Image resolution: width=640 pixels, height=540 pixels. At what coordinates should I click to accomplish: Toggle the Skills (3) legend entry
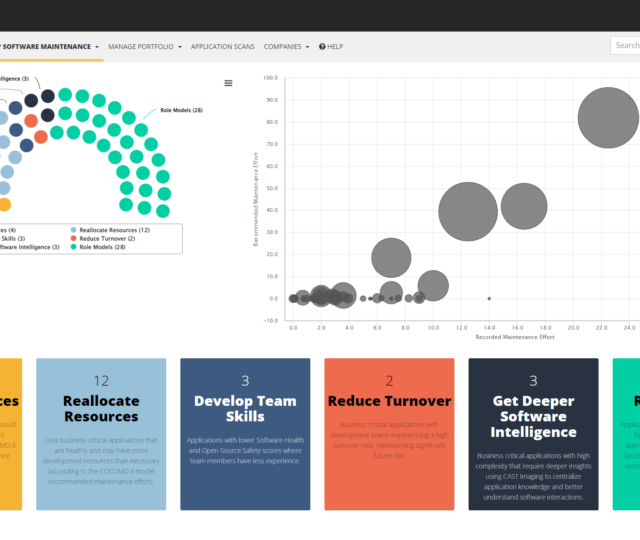13,239
